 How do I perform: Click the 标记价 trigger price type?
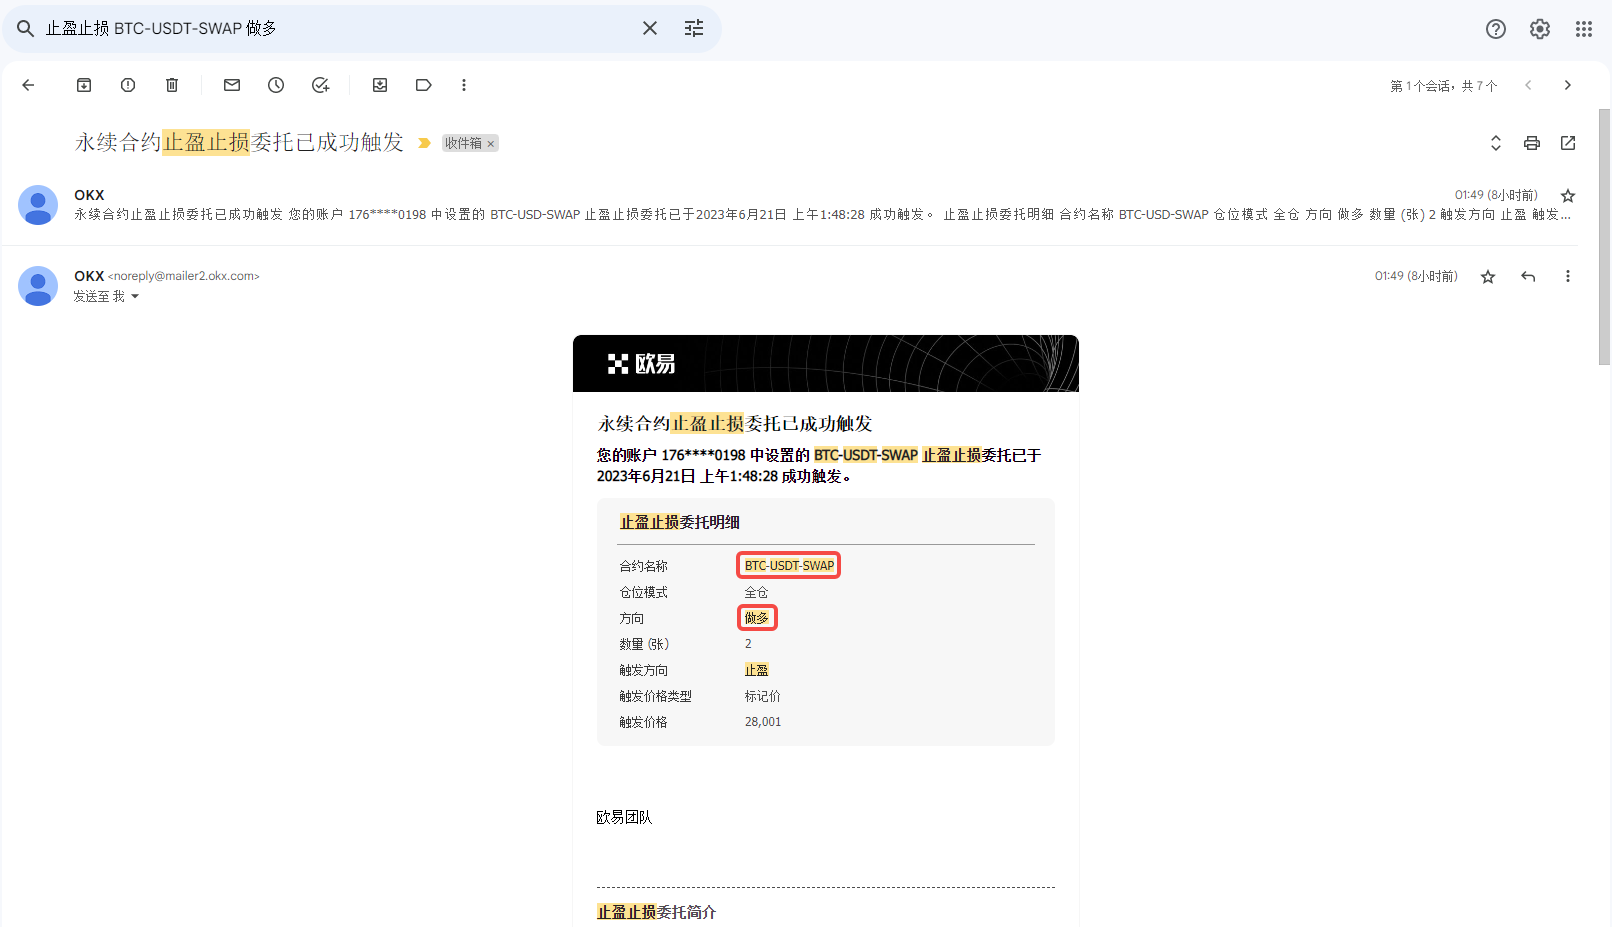click(763, 696)
